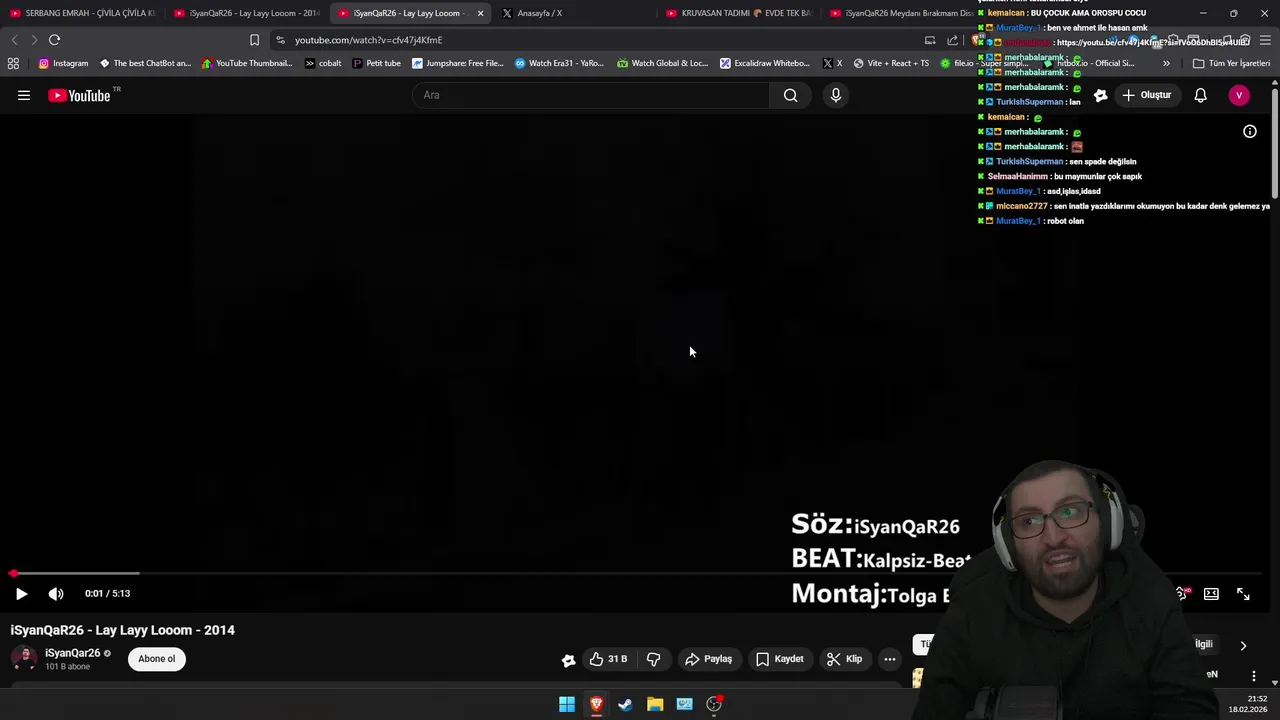Like the video (31 B)

[608, 659]
